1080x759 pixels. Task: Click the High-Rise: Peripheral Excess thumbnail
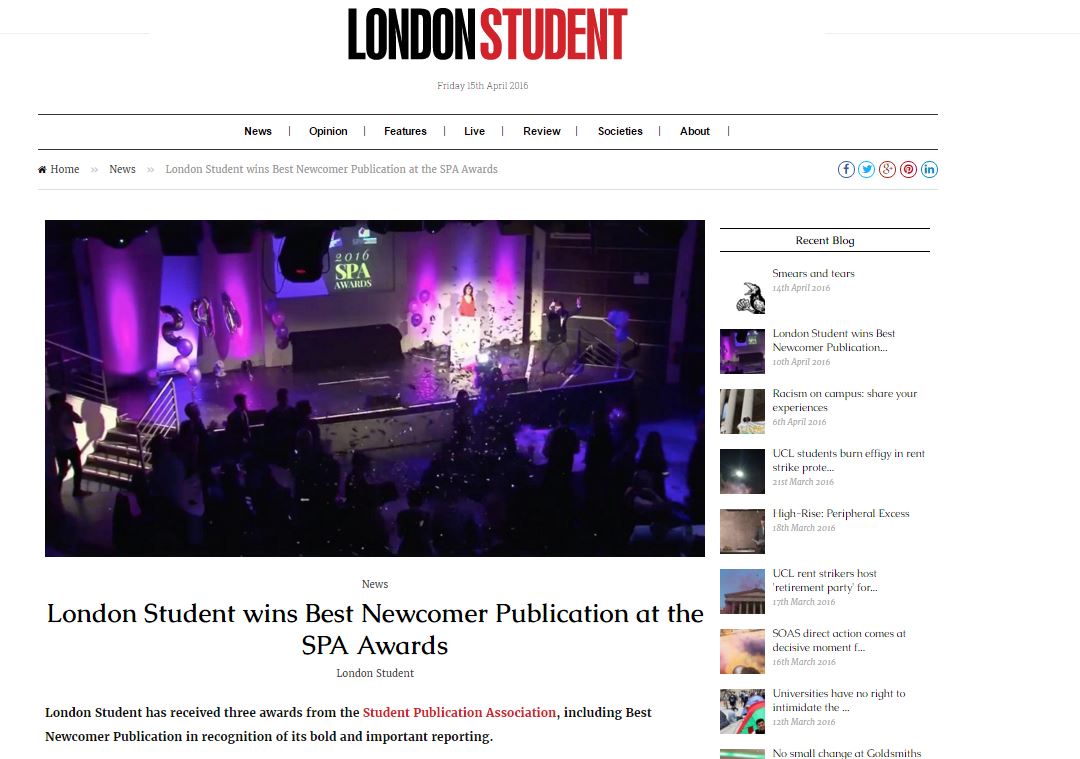click(x=742, y=531)
